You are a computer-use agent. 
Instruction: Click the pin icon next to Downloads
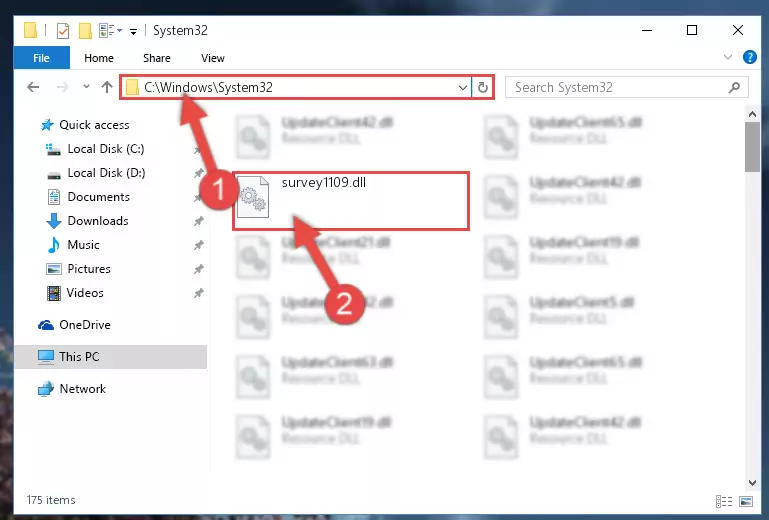pos(198,221)
